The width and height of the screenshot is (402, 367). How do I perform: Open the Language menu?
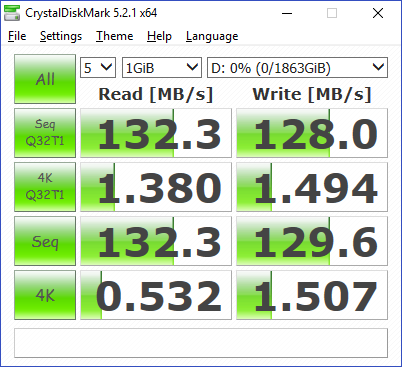212,36
